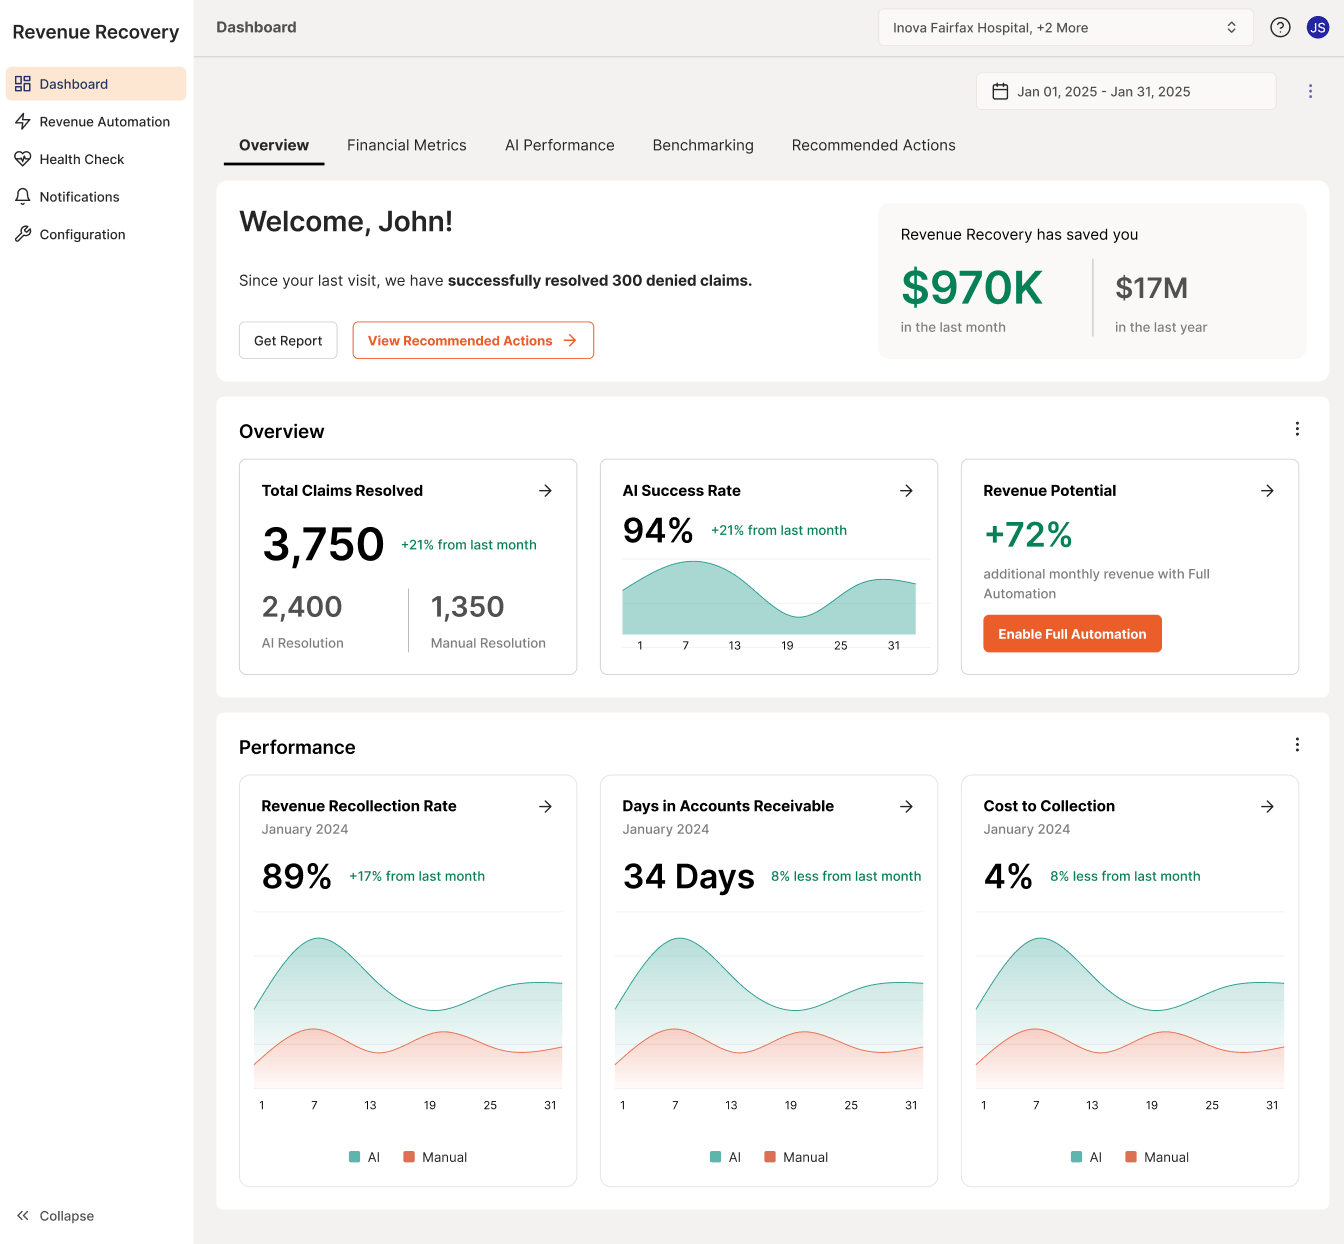Go to Revenue Automation in sidebar
1344x1244 pixels.
[x=96, y=122]
